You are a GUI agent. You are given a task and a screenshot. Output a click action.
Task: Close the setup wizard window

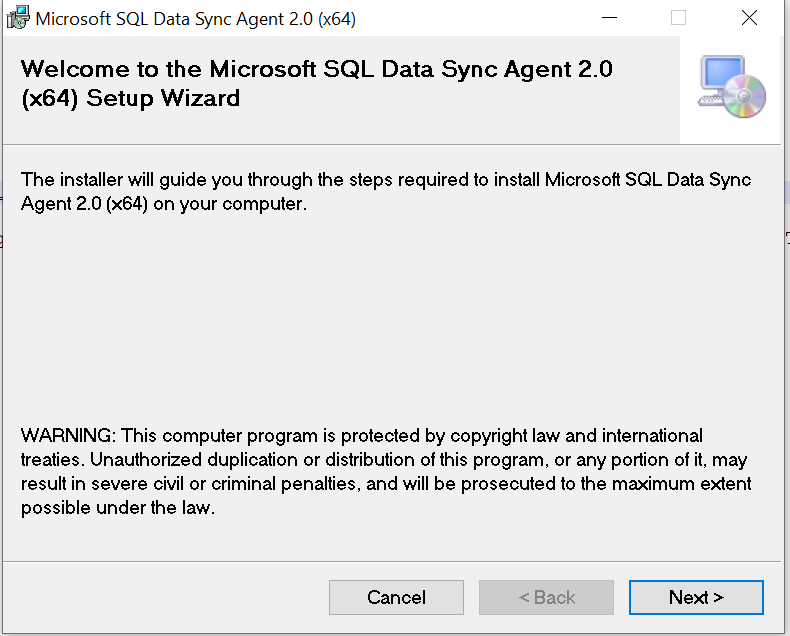pos(749,18)
